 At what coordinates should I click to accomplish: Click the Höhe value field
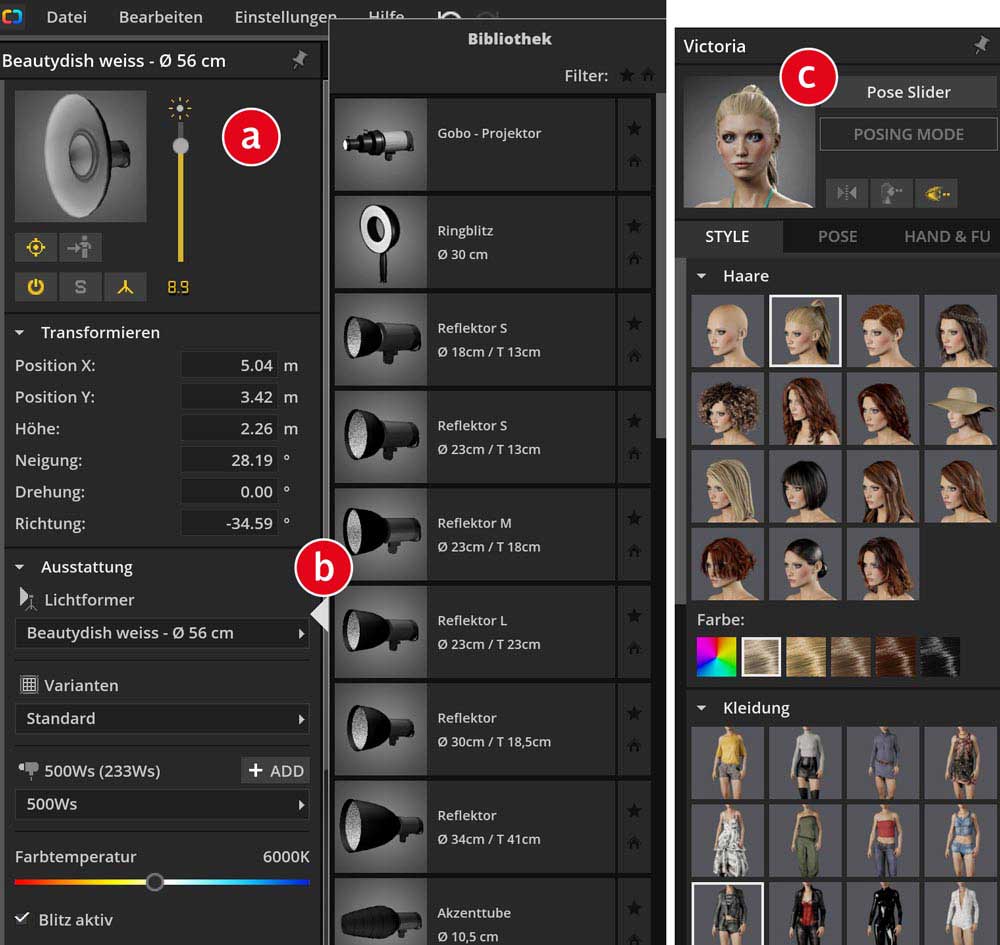(x=229, y=429)
